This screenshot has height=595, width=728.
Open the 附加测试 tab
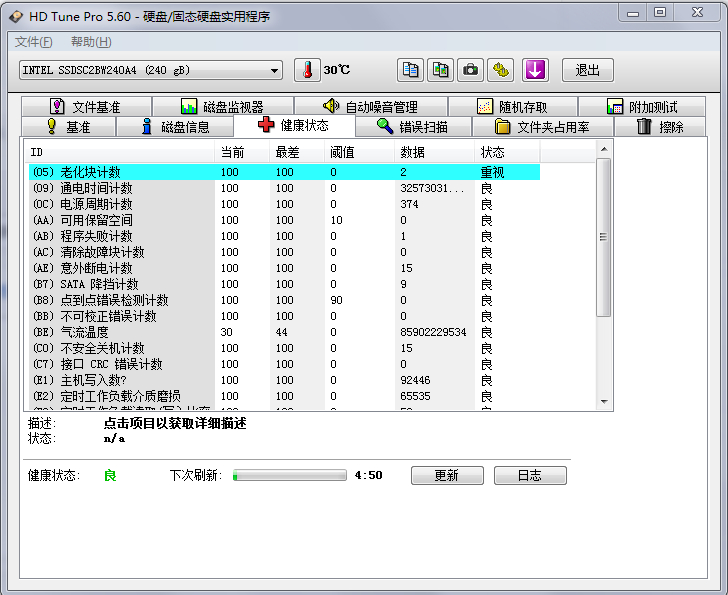[642, 107]
